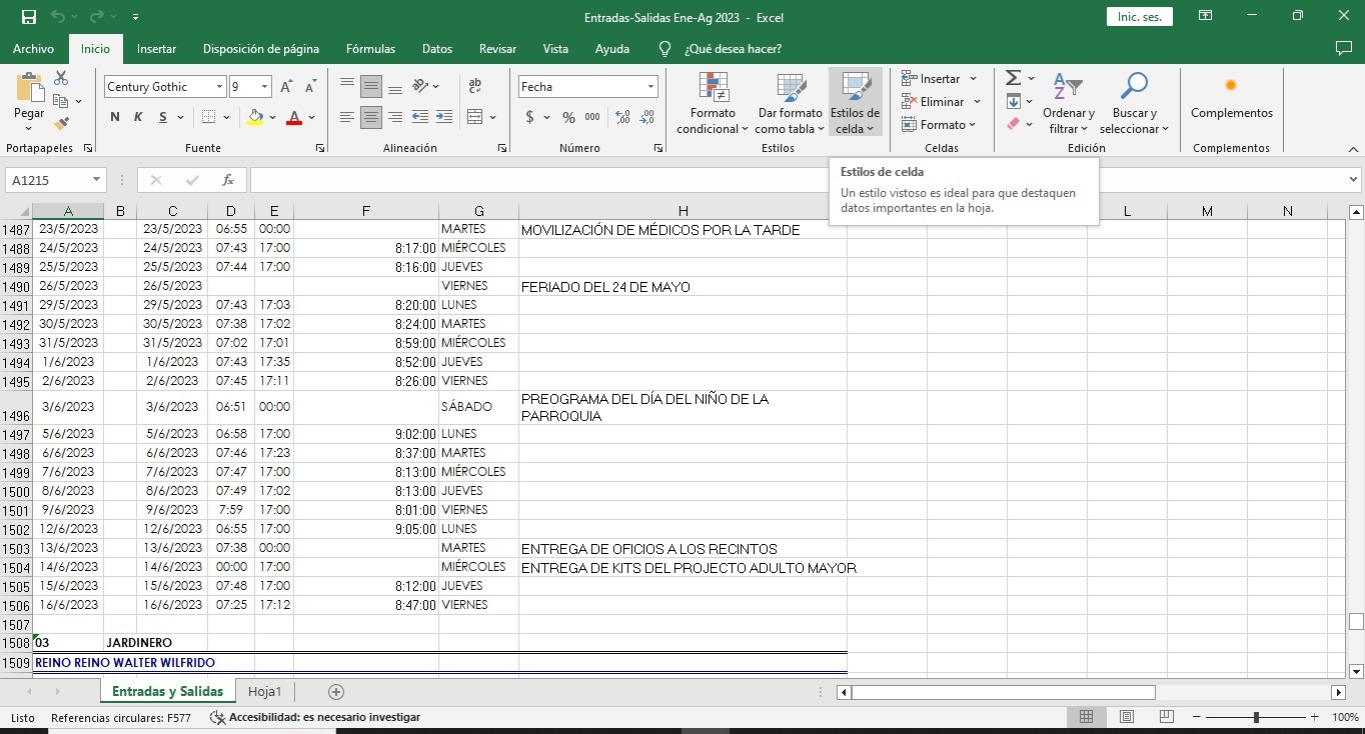This screenshot has height=734, width=1365.
Task: Click the Save icon in title bar
Action: (29, 17)
